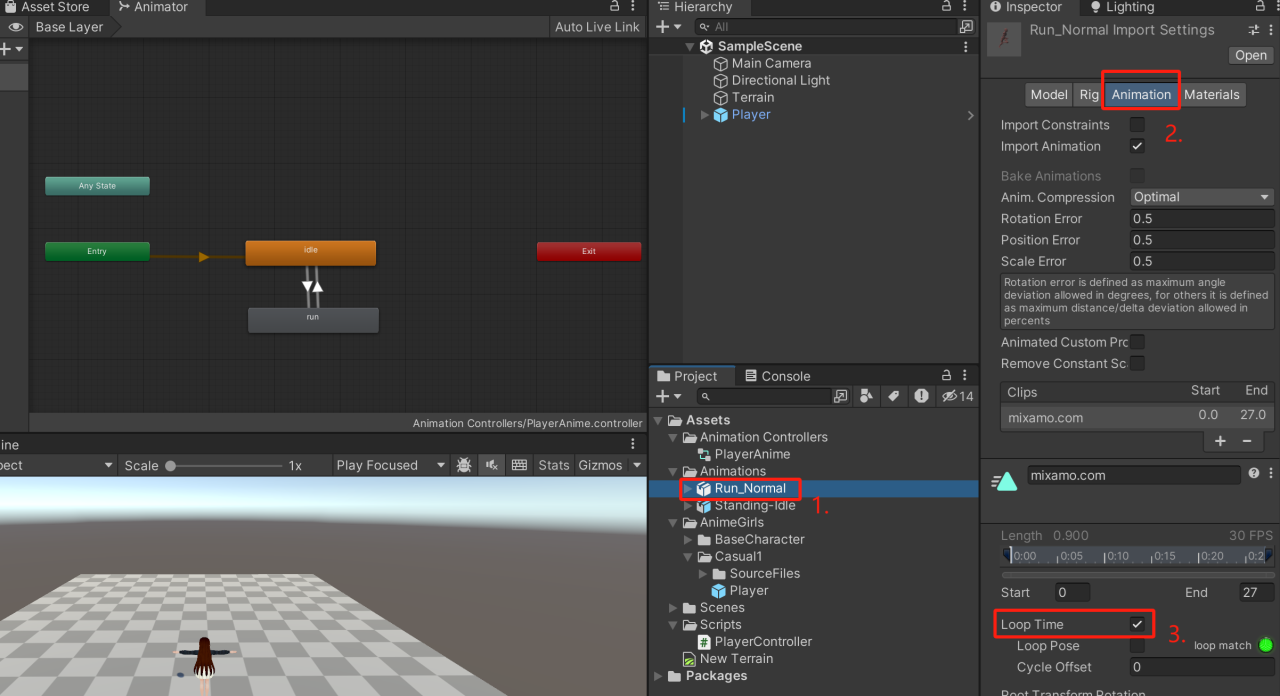
Task: Expand the Run_Normal asset arrow
Action: [688, 489]
